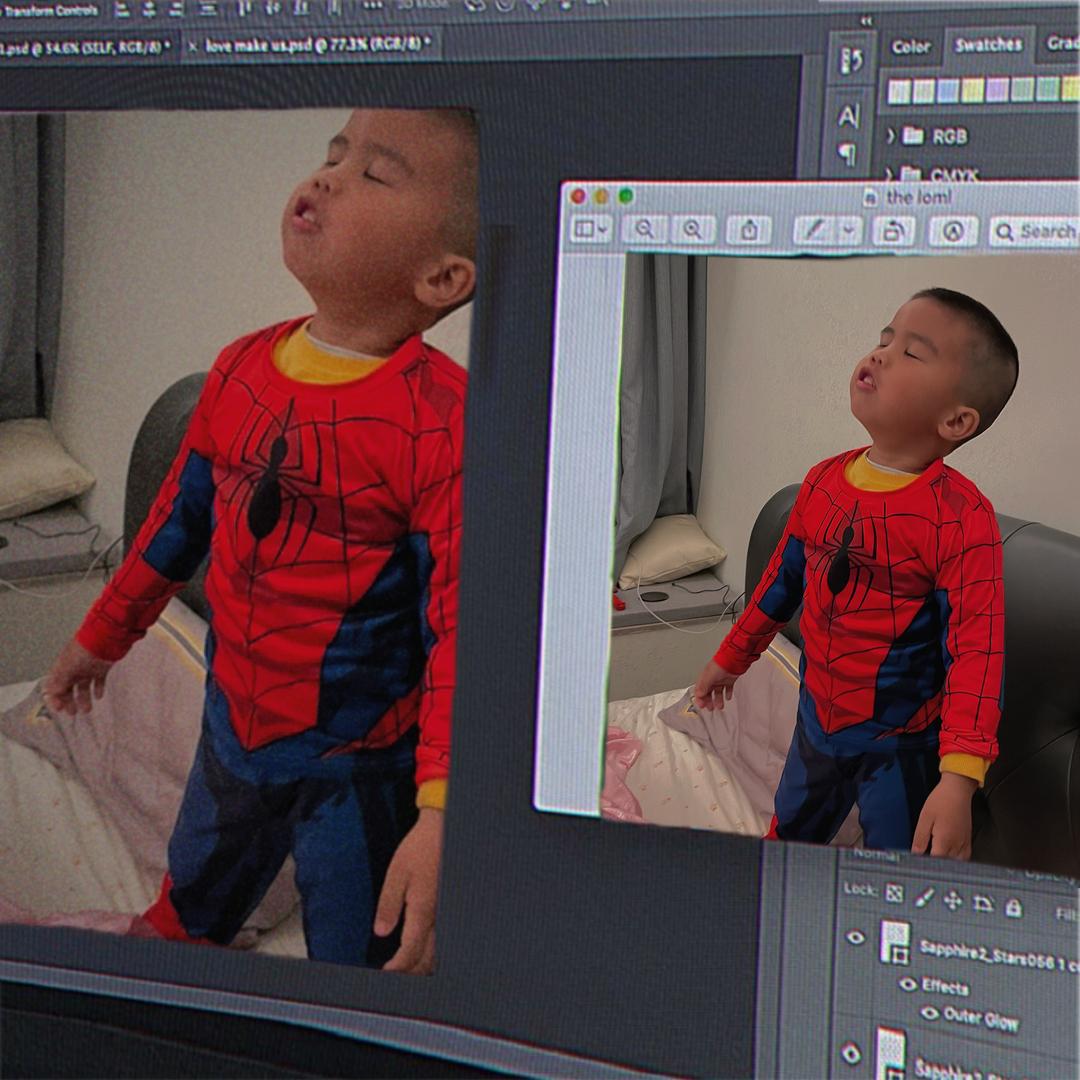Enable the lock all padlock for layer
Screen dimensions: 1080x1080
point(1013,907)
